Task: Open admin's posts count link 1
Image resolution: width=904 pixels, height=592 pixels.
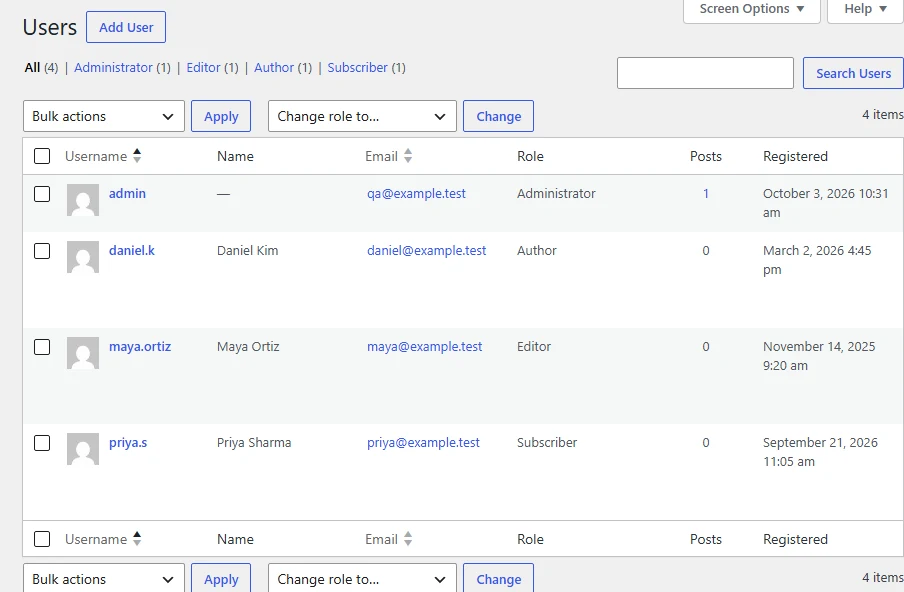Action: tap(706, 194)
